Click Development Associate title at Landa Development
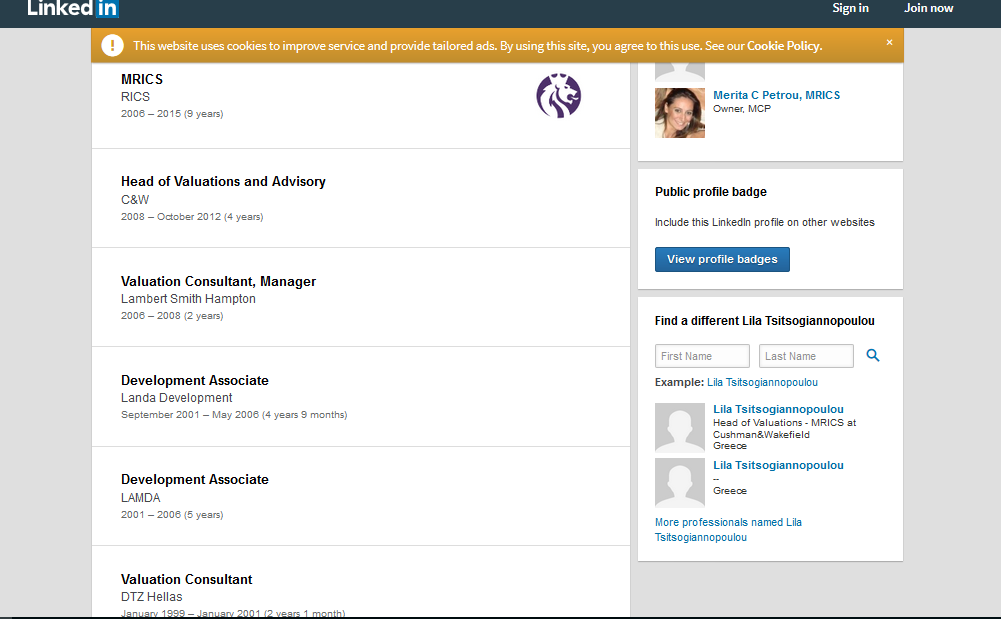 (x=195, y=380)
